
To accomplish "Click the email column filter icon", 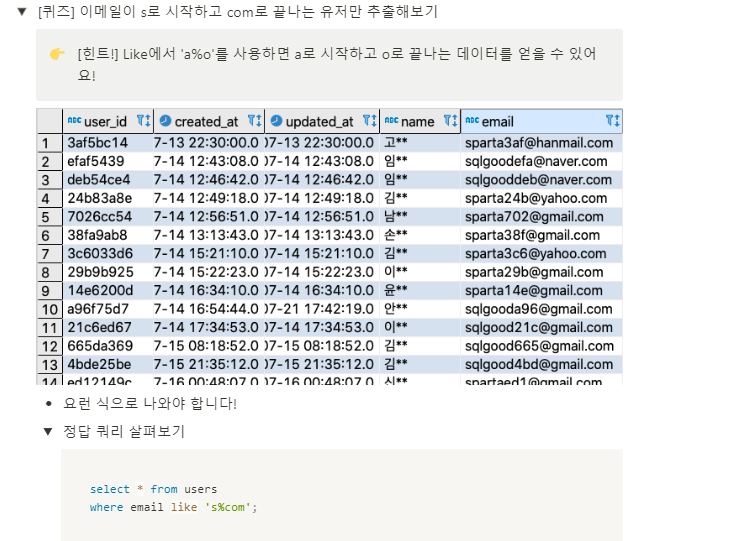I will 613,121.
